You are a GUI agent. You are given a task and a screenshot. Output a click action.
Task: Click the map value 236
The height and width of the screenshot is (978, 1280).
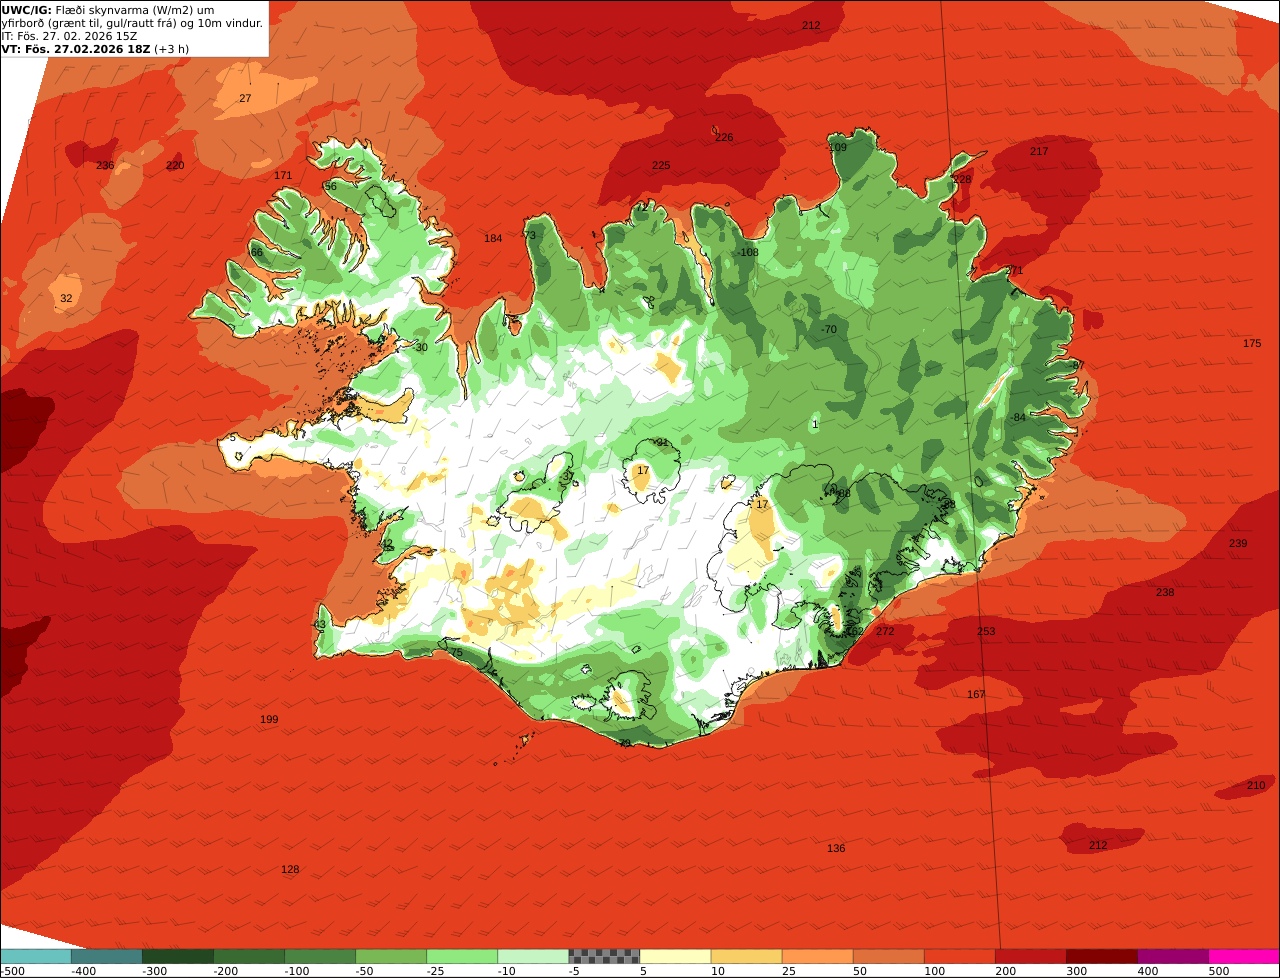[x=105, y=166]
